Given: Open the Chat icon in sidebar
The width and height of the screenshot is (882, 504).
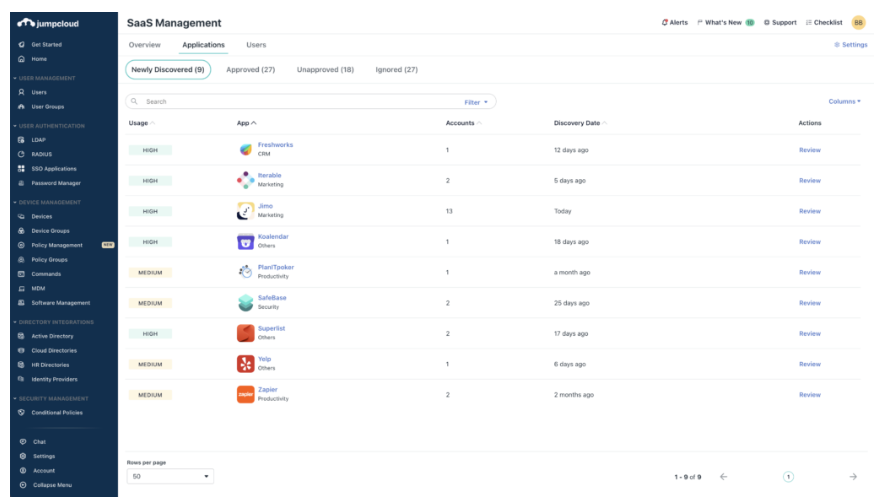Looking at the screenshot, I should point(22,441).
